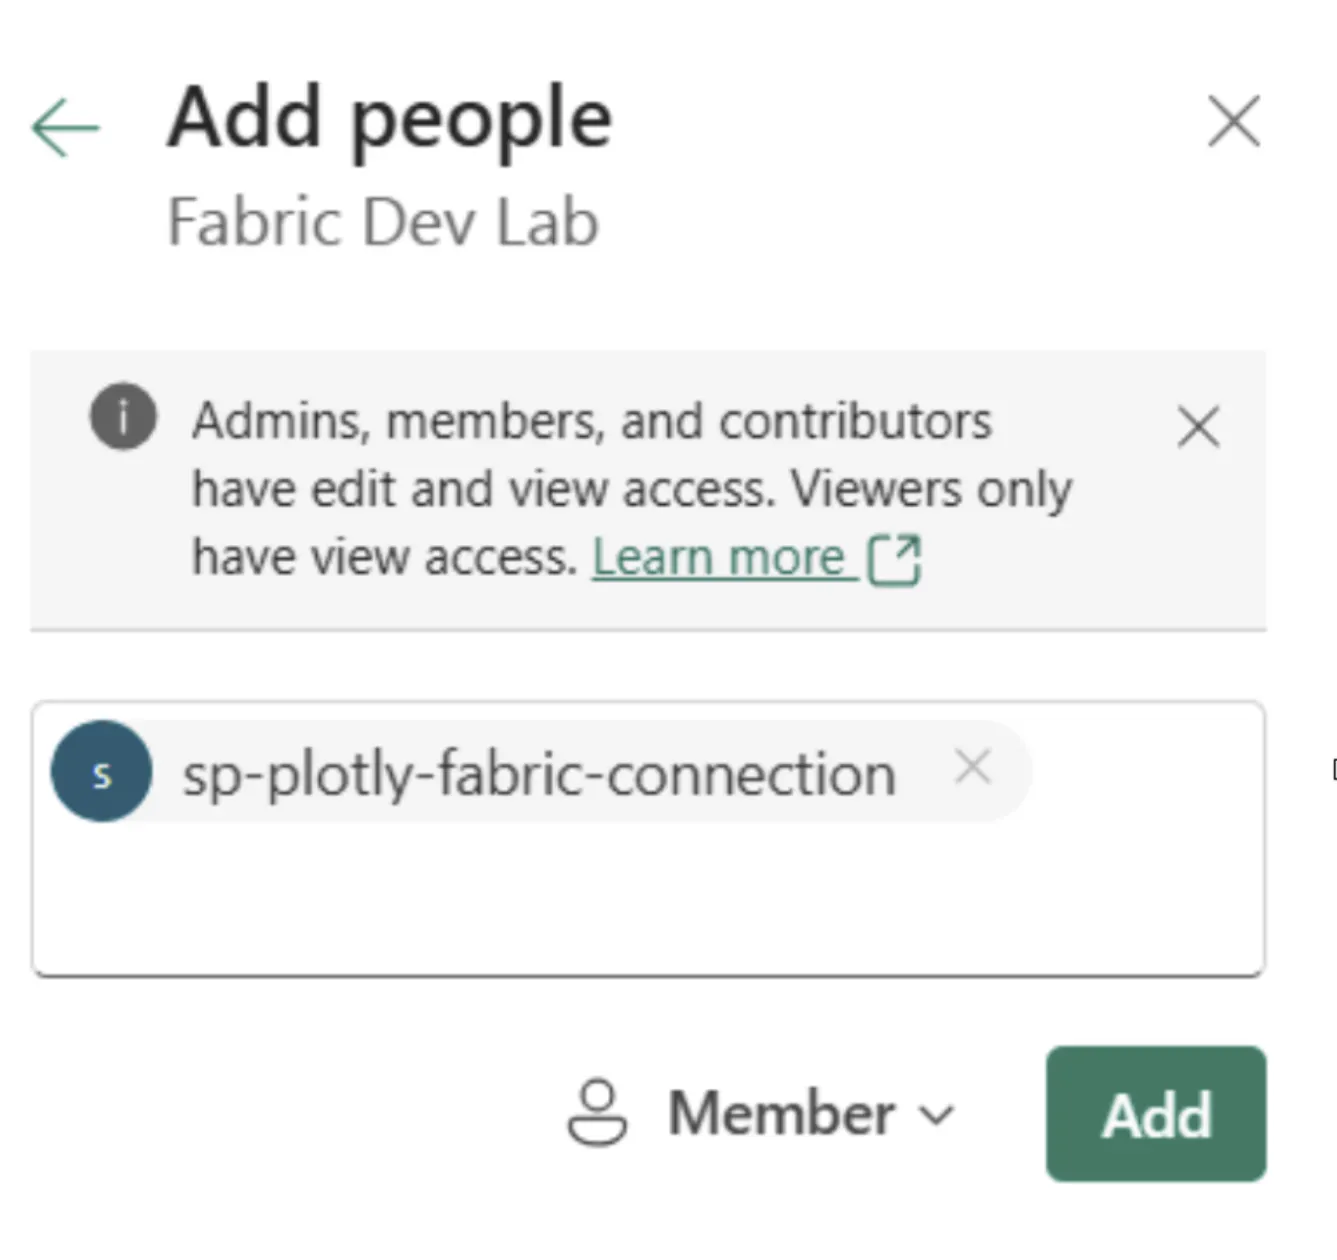
Task: Dismiss the Admins info banner
Action: 1198,427
